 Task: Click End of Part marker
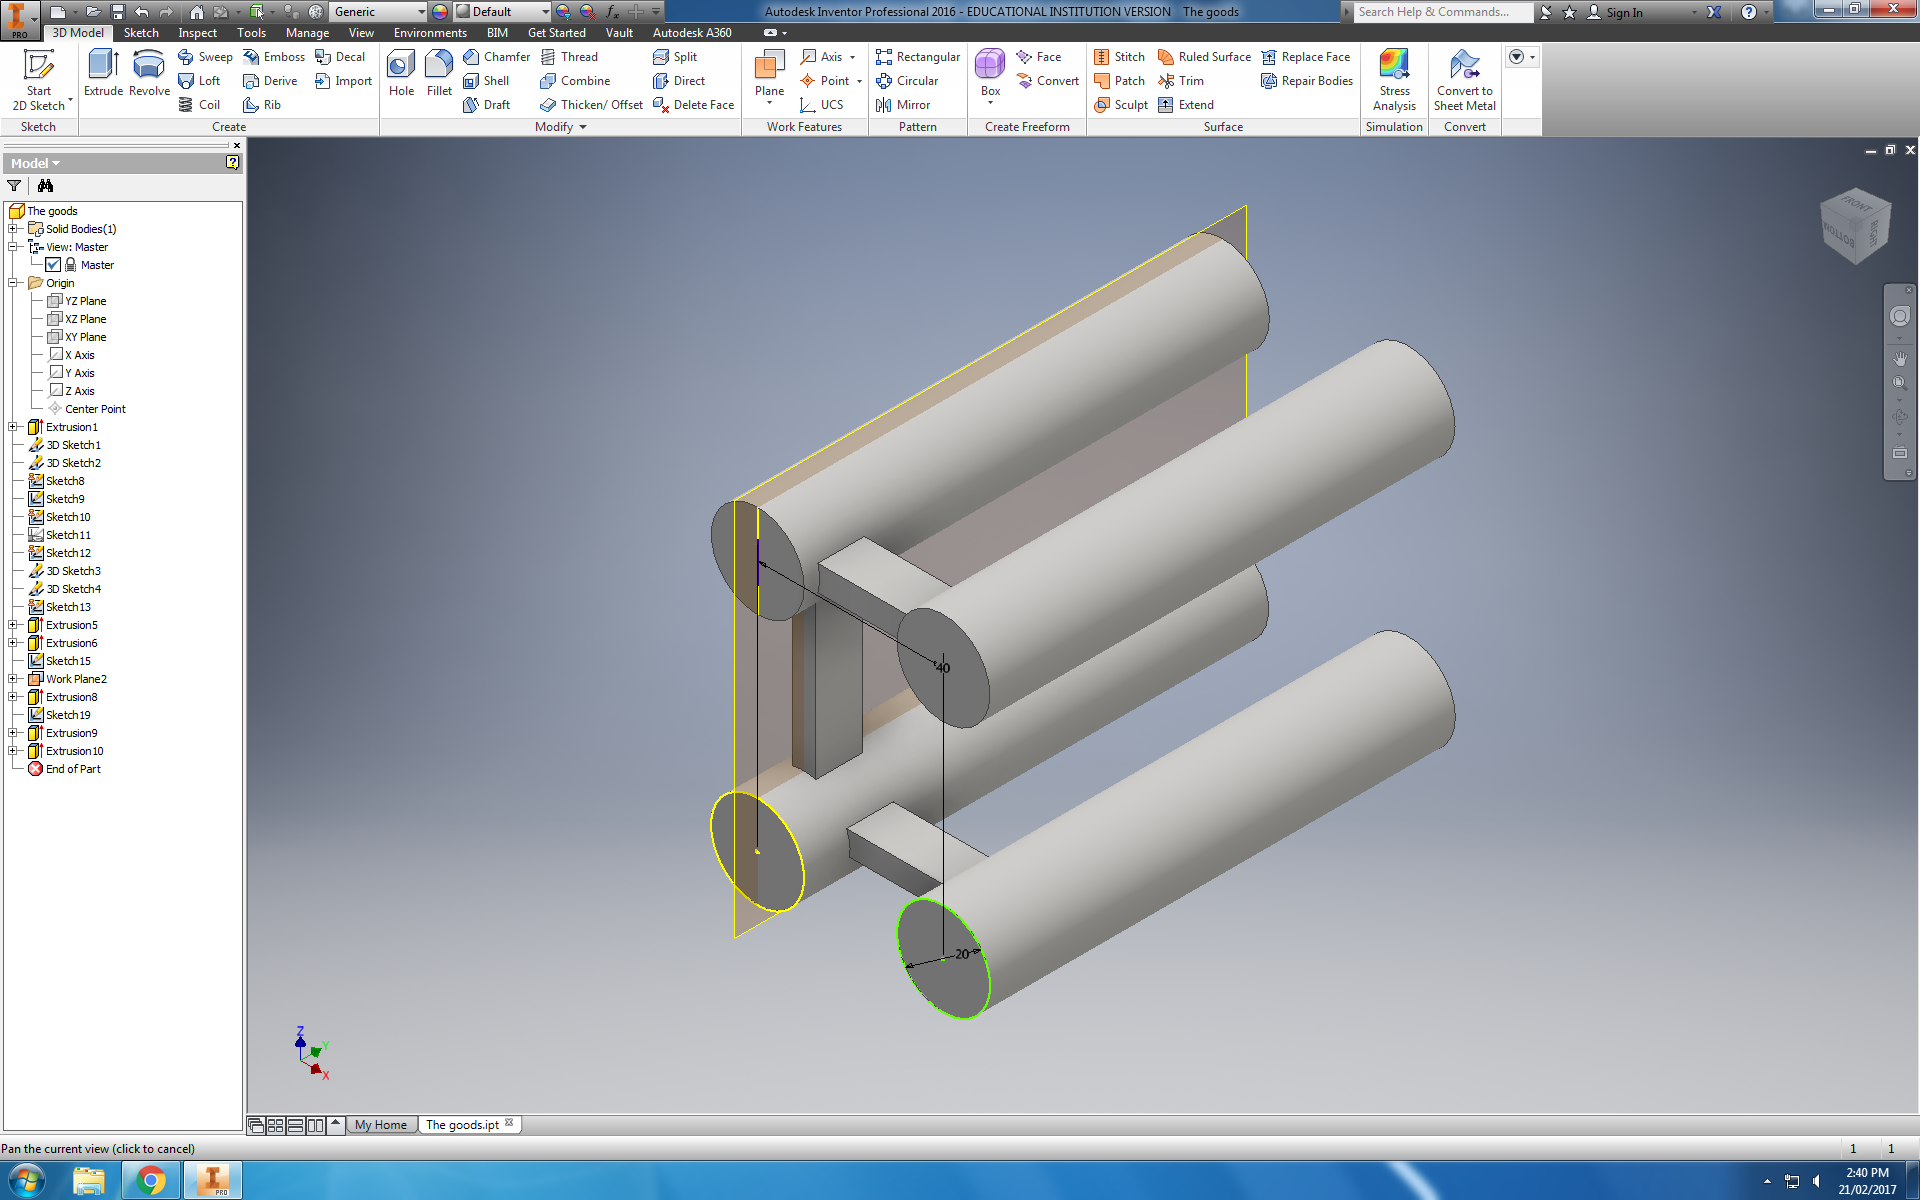pyautogui.click(x=73, y=769)
